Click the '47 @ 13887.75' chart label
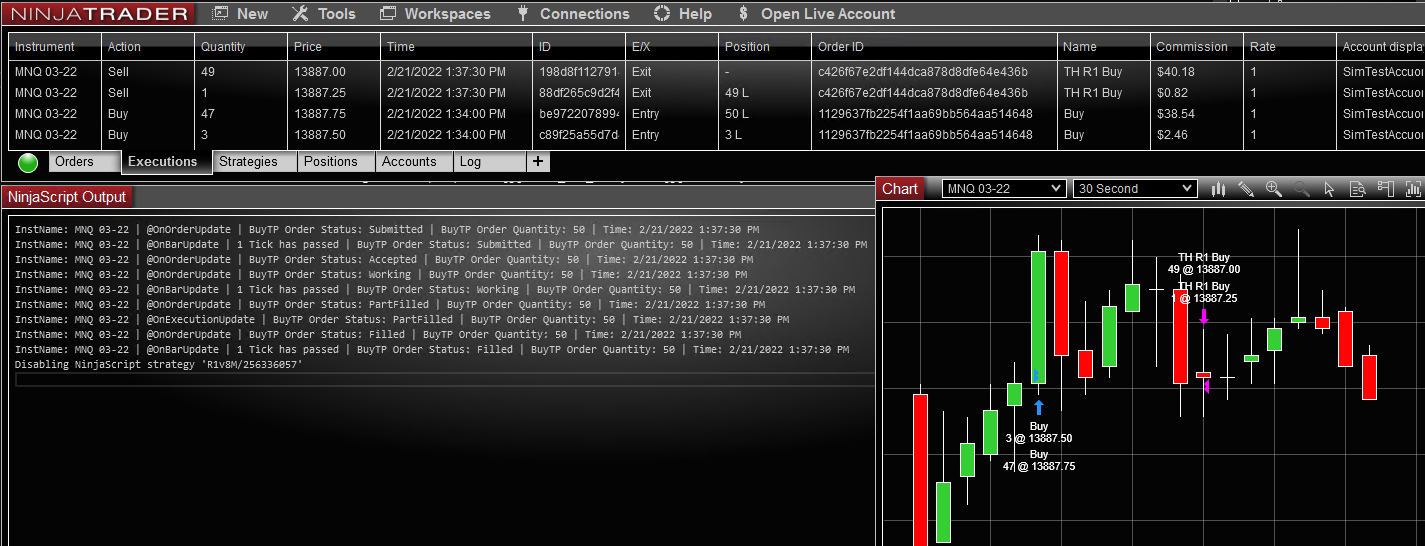Image resolution: width=1425 pixels, height=546 pixels. [x=1039, y=467]
